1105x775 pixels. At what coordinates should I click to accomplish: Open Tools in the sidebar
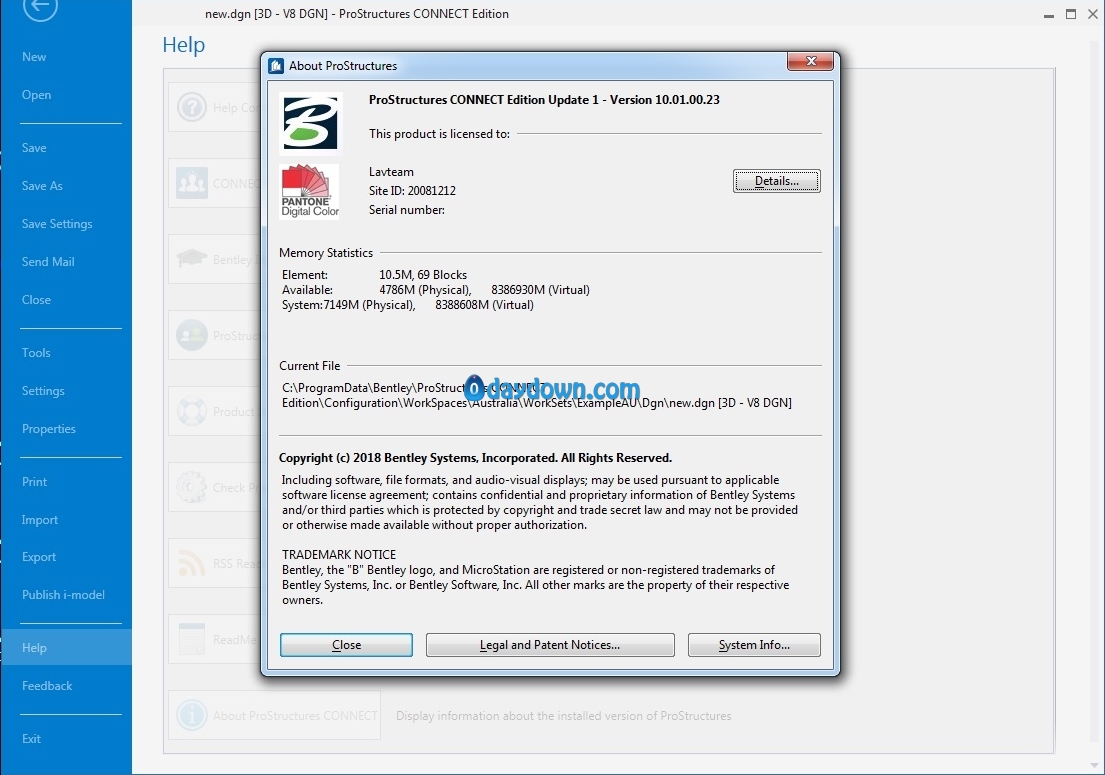pyautogui.click(x=36, y=353)
